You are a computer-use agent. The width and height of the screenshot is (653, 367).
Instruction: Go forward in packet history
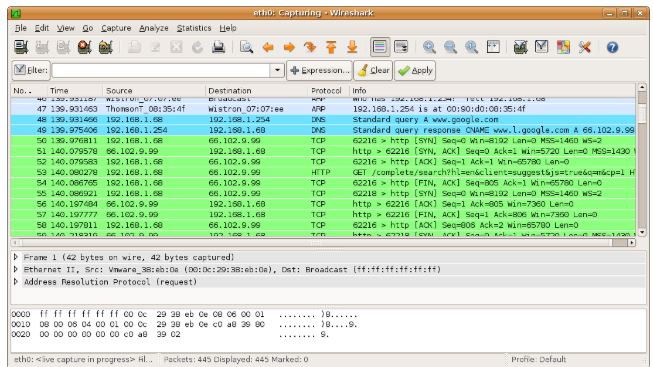[x=289, y=47]
